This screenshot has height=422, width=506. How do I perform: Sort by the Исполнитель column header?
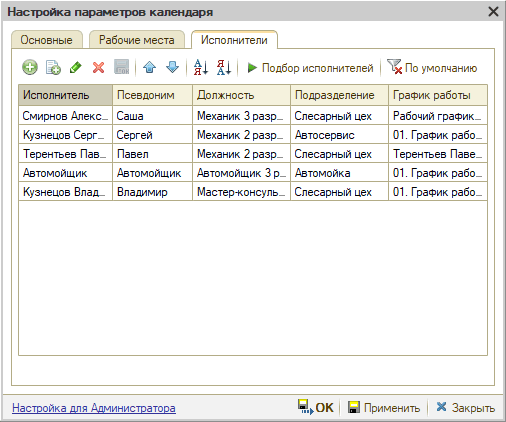(x=65, y=95)
